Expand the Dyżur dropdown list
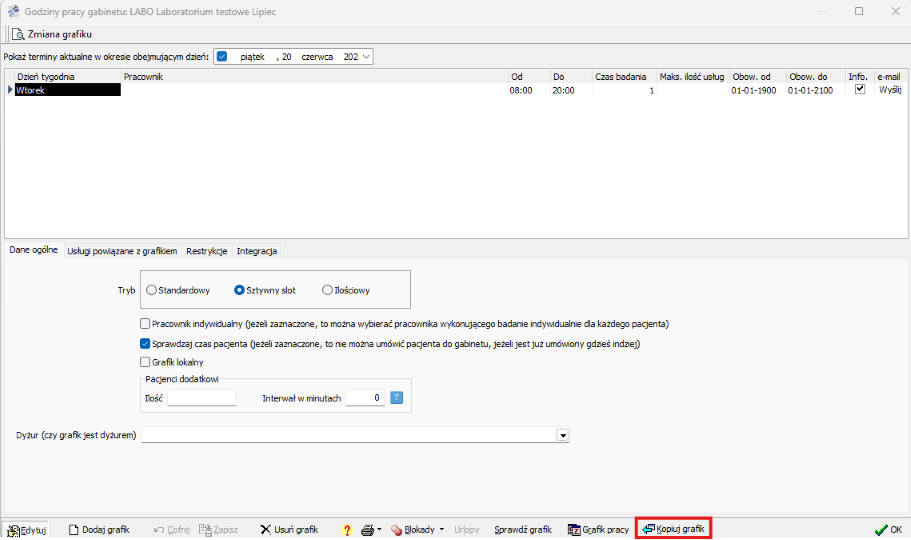 [562, 435]
